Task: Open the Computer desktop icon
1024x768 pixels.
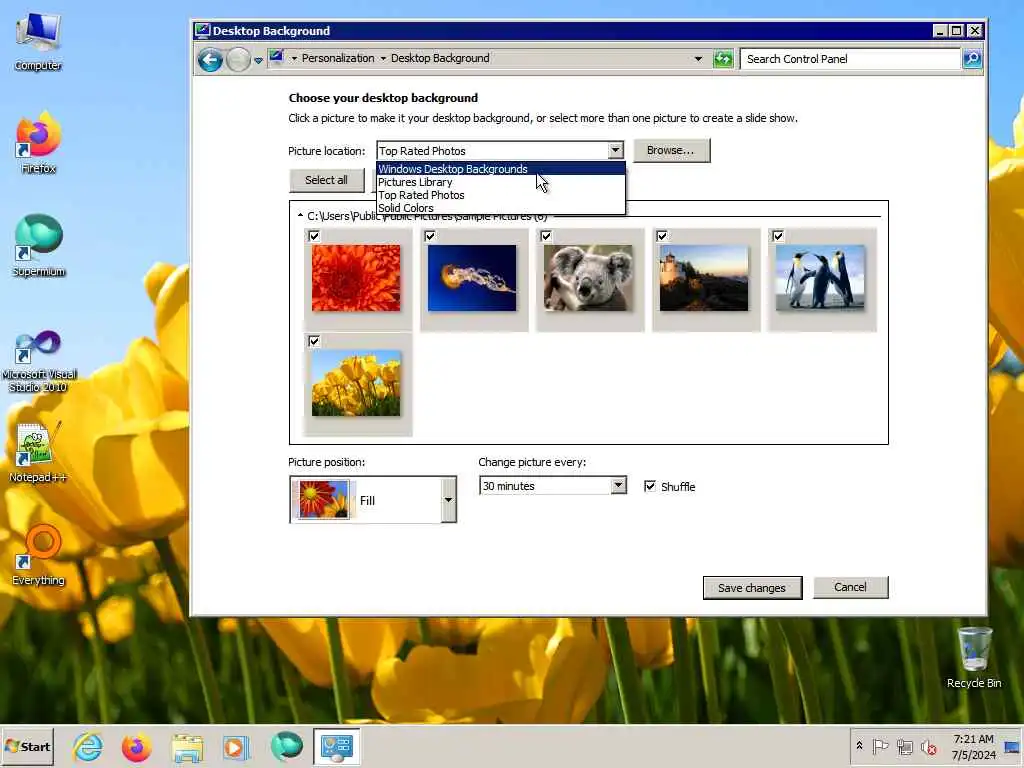Action: coord(38,42)
